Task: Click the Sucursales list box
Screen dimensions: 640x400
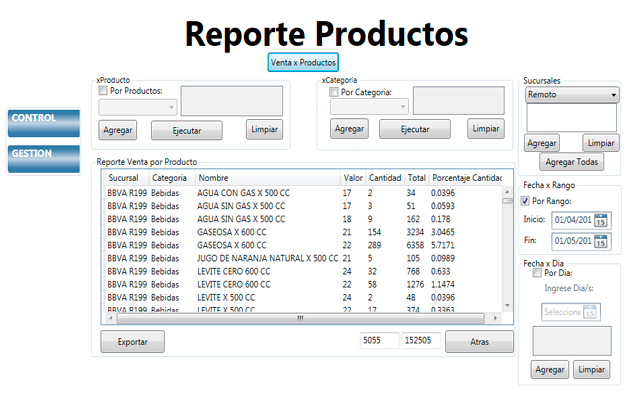Action: click(x=571, y=118)
